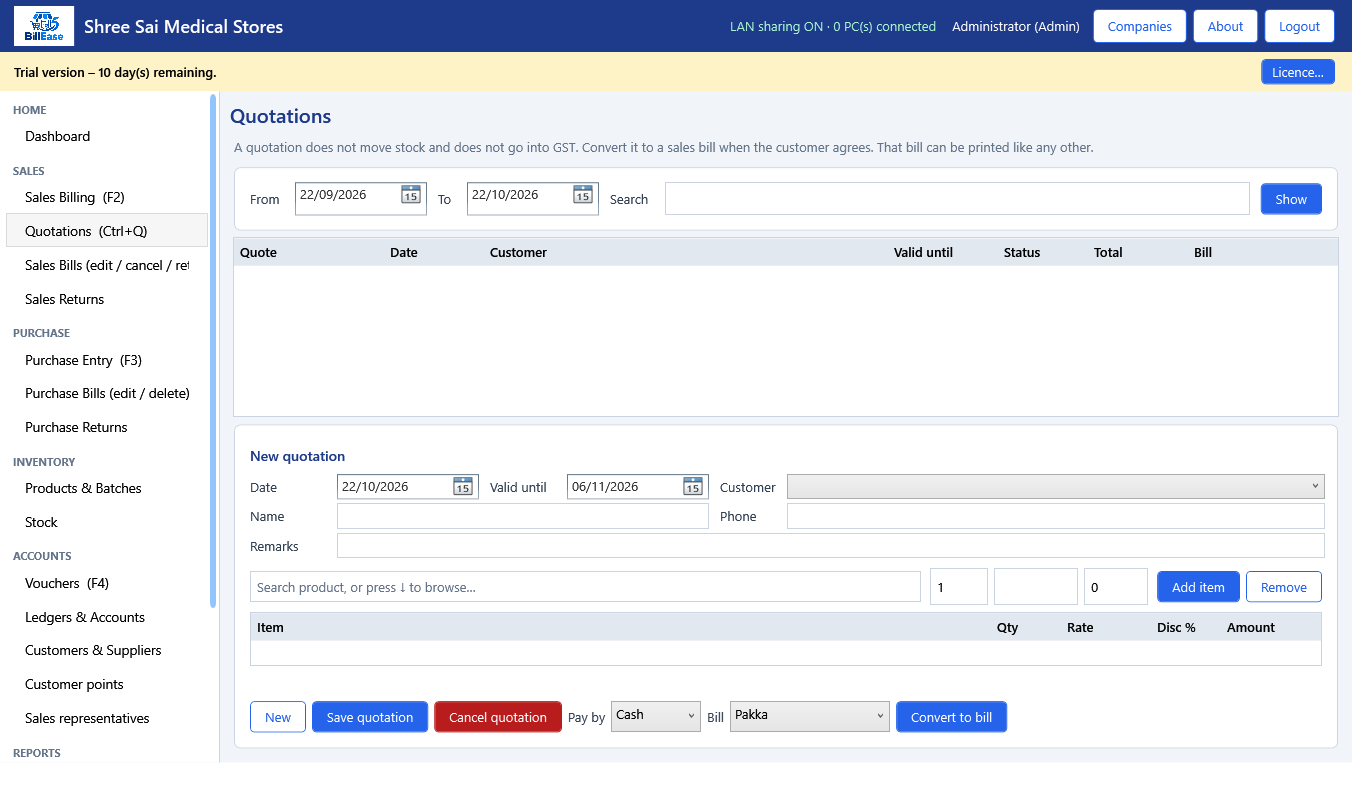
Task: Click the red Cancel quotation button
Action: pos(498,717)
